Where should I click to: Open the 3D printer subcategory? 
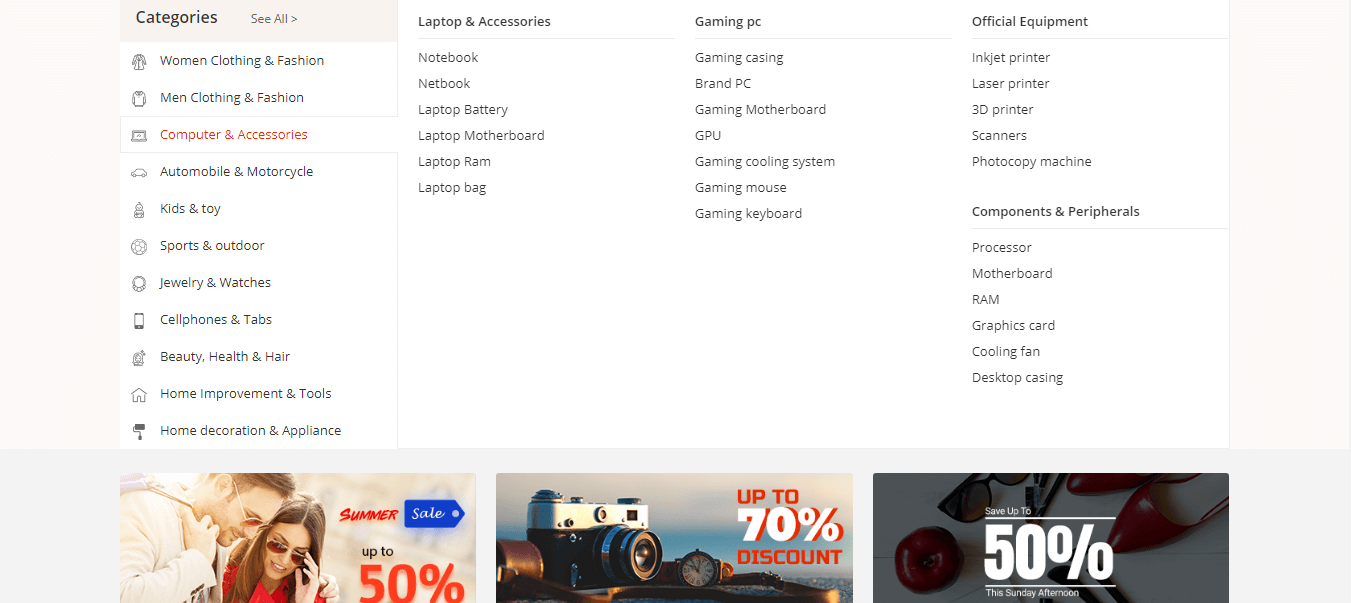coord(1003,110)
